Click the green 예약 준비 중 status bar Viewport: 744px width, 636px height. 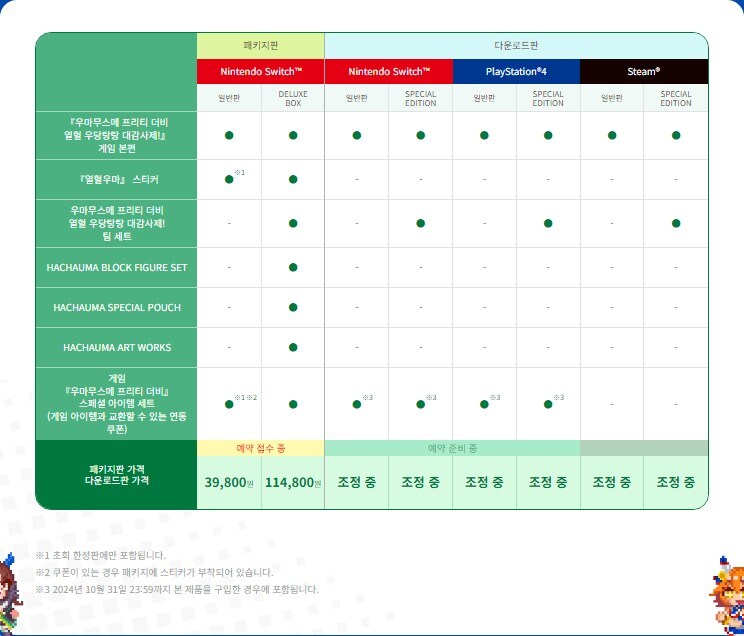pos(452,448)
